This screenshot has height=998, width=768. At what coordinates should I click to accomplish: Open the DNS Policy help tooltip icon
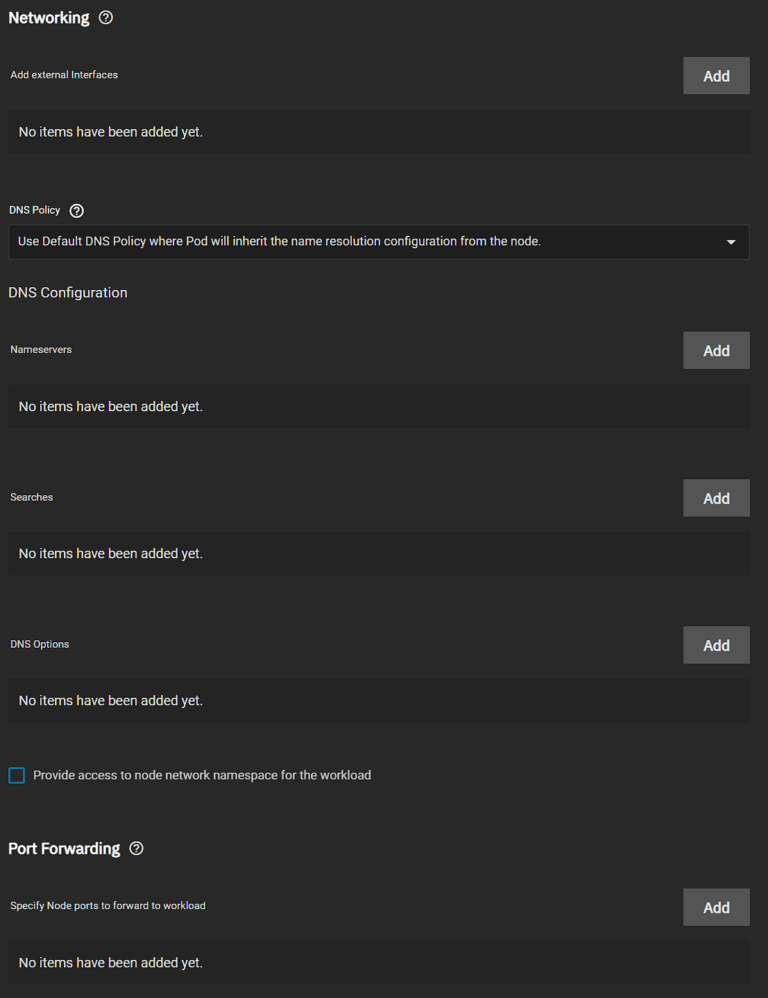click(x=77, y=211)
